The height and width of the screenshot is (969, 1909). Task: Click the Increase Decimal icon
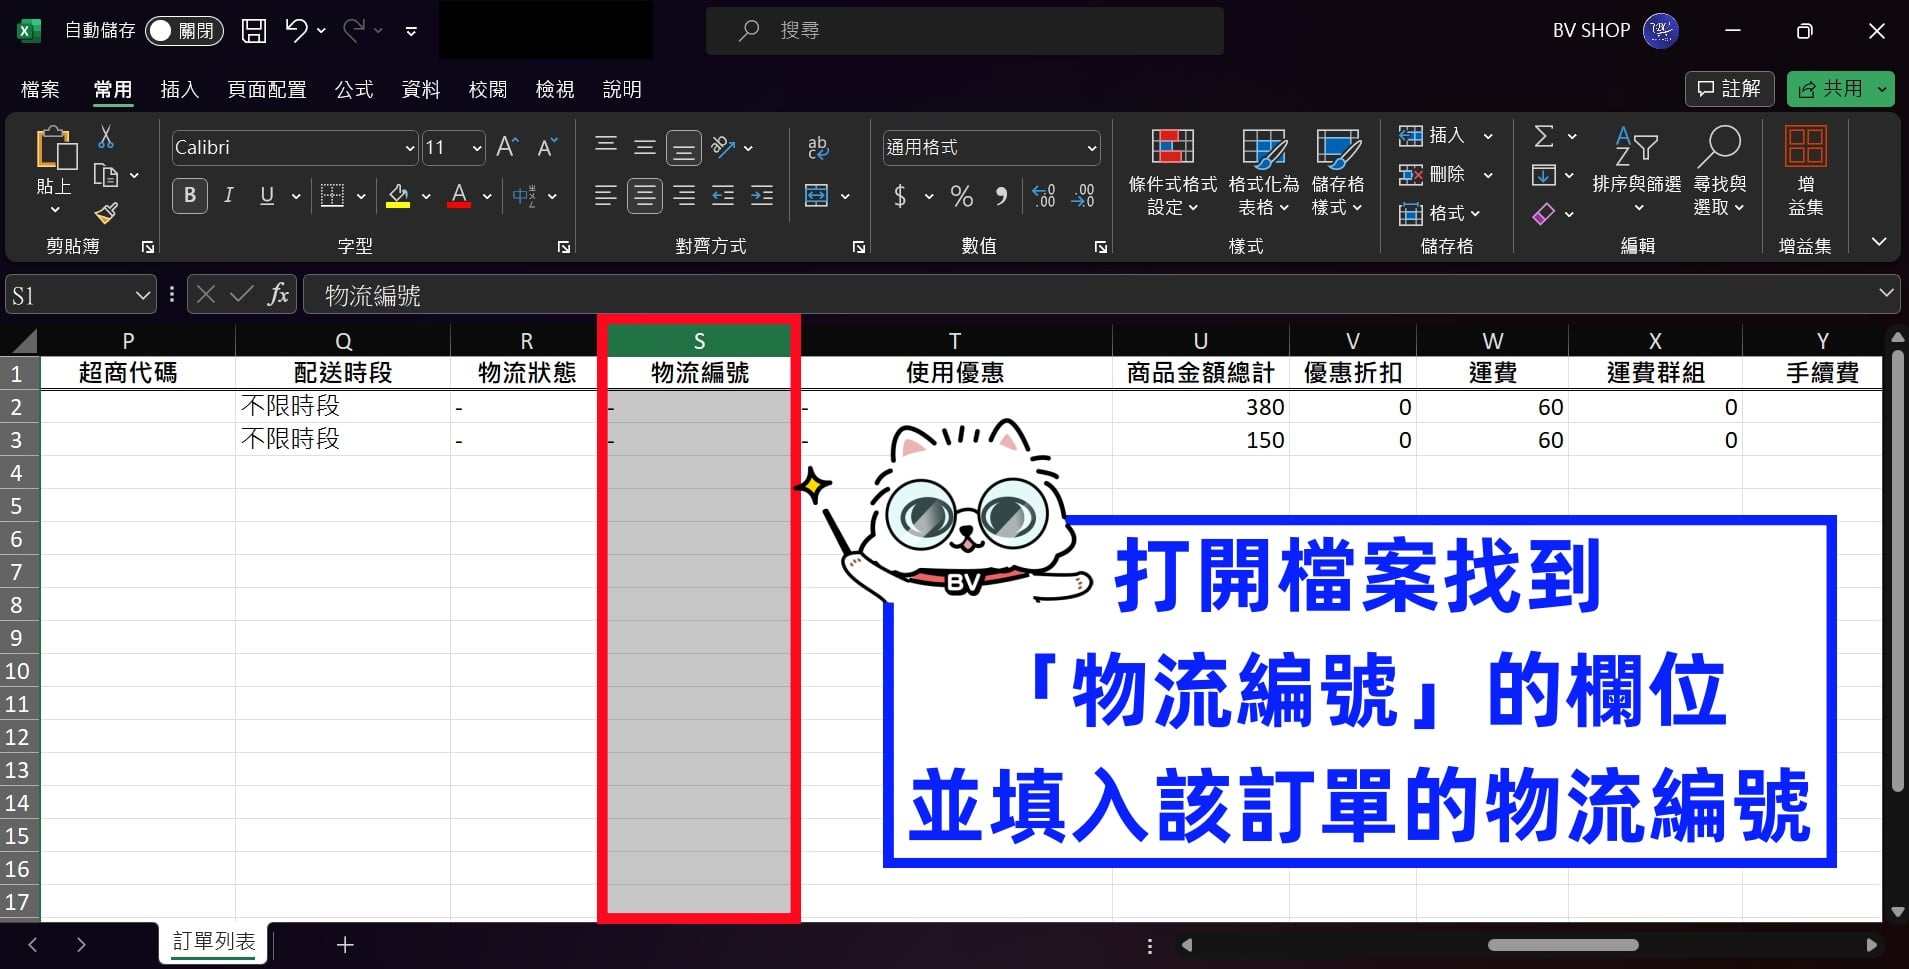pyautogui.click(x=1044, y=196)
